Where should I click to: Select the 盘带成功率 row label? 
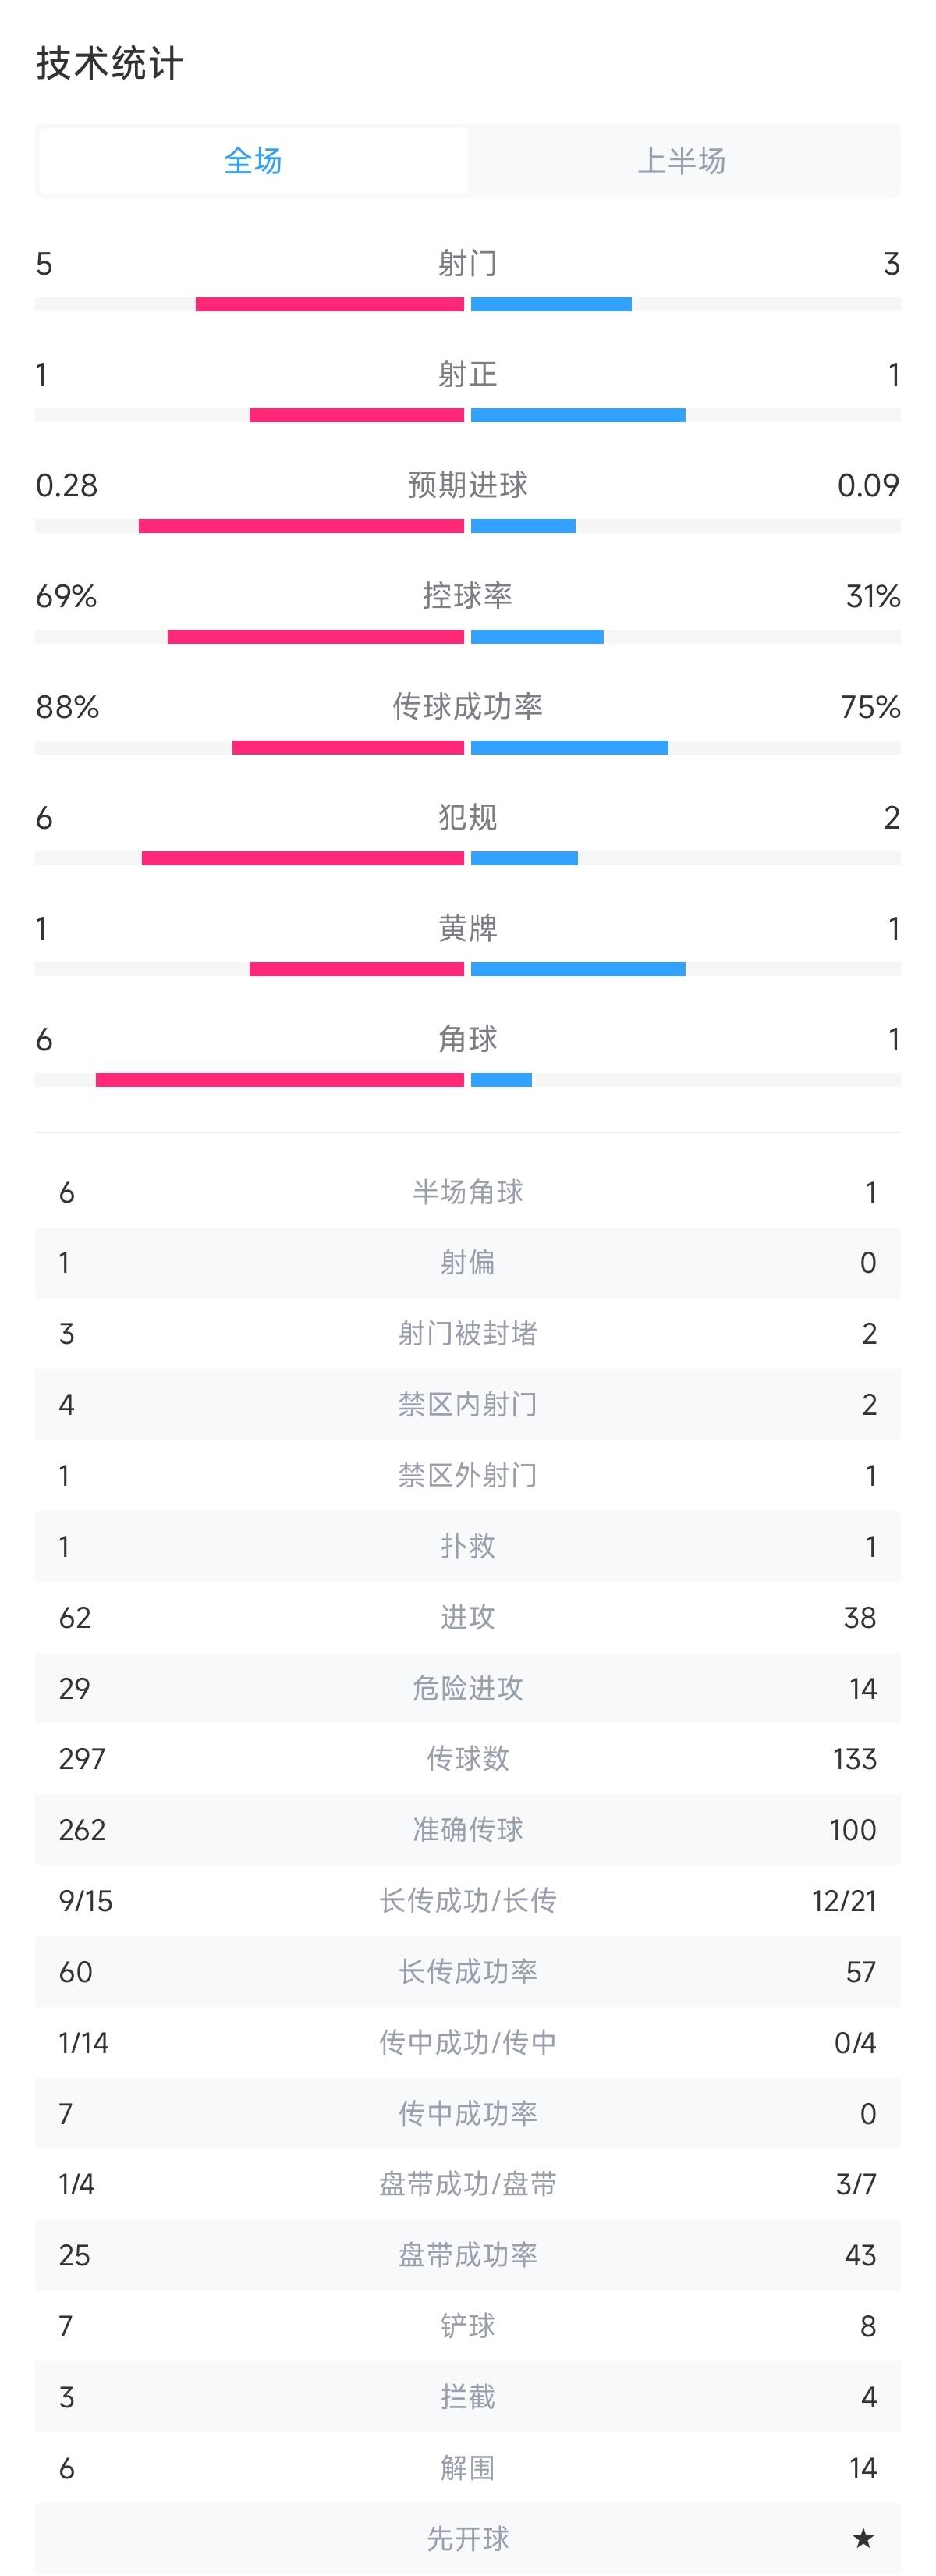[x=467, y=2255]
